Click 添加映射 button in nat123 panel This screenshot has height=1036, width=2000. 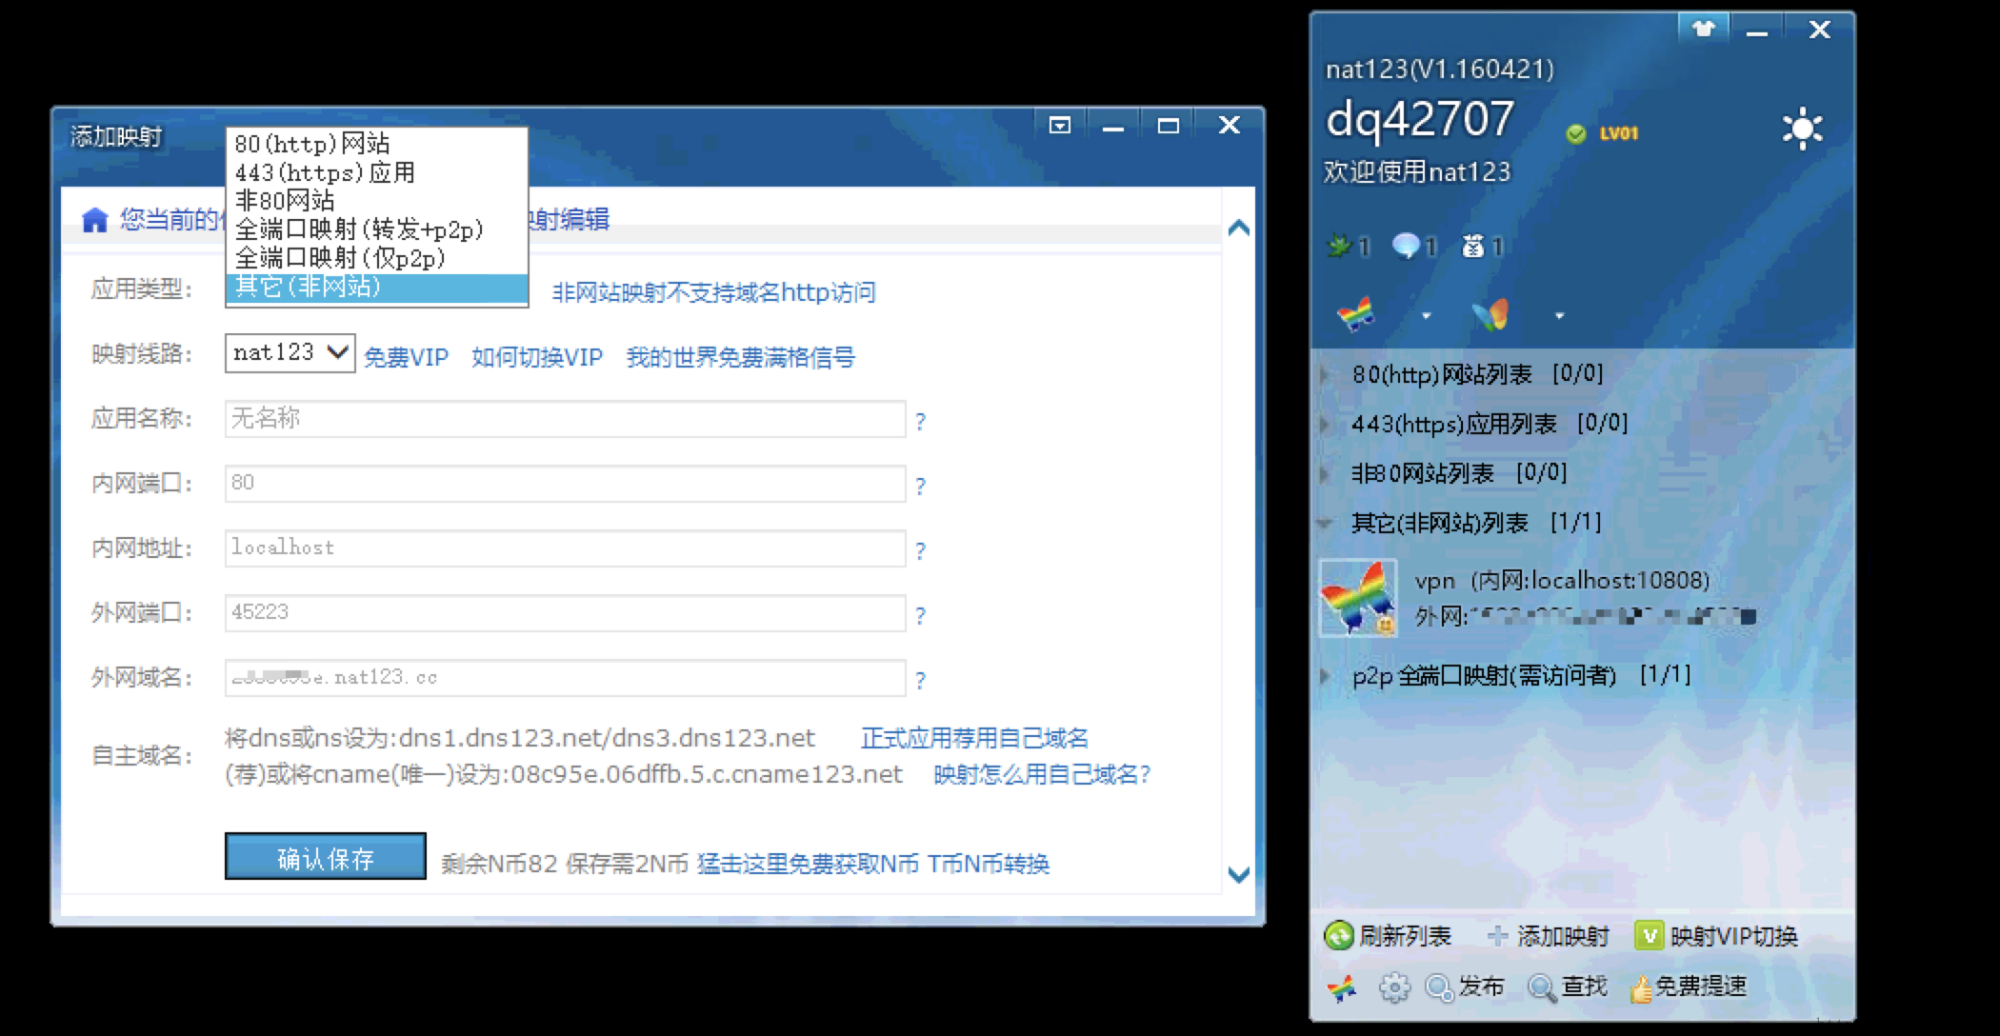(1548, 936)
